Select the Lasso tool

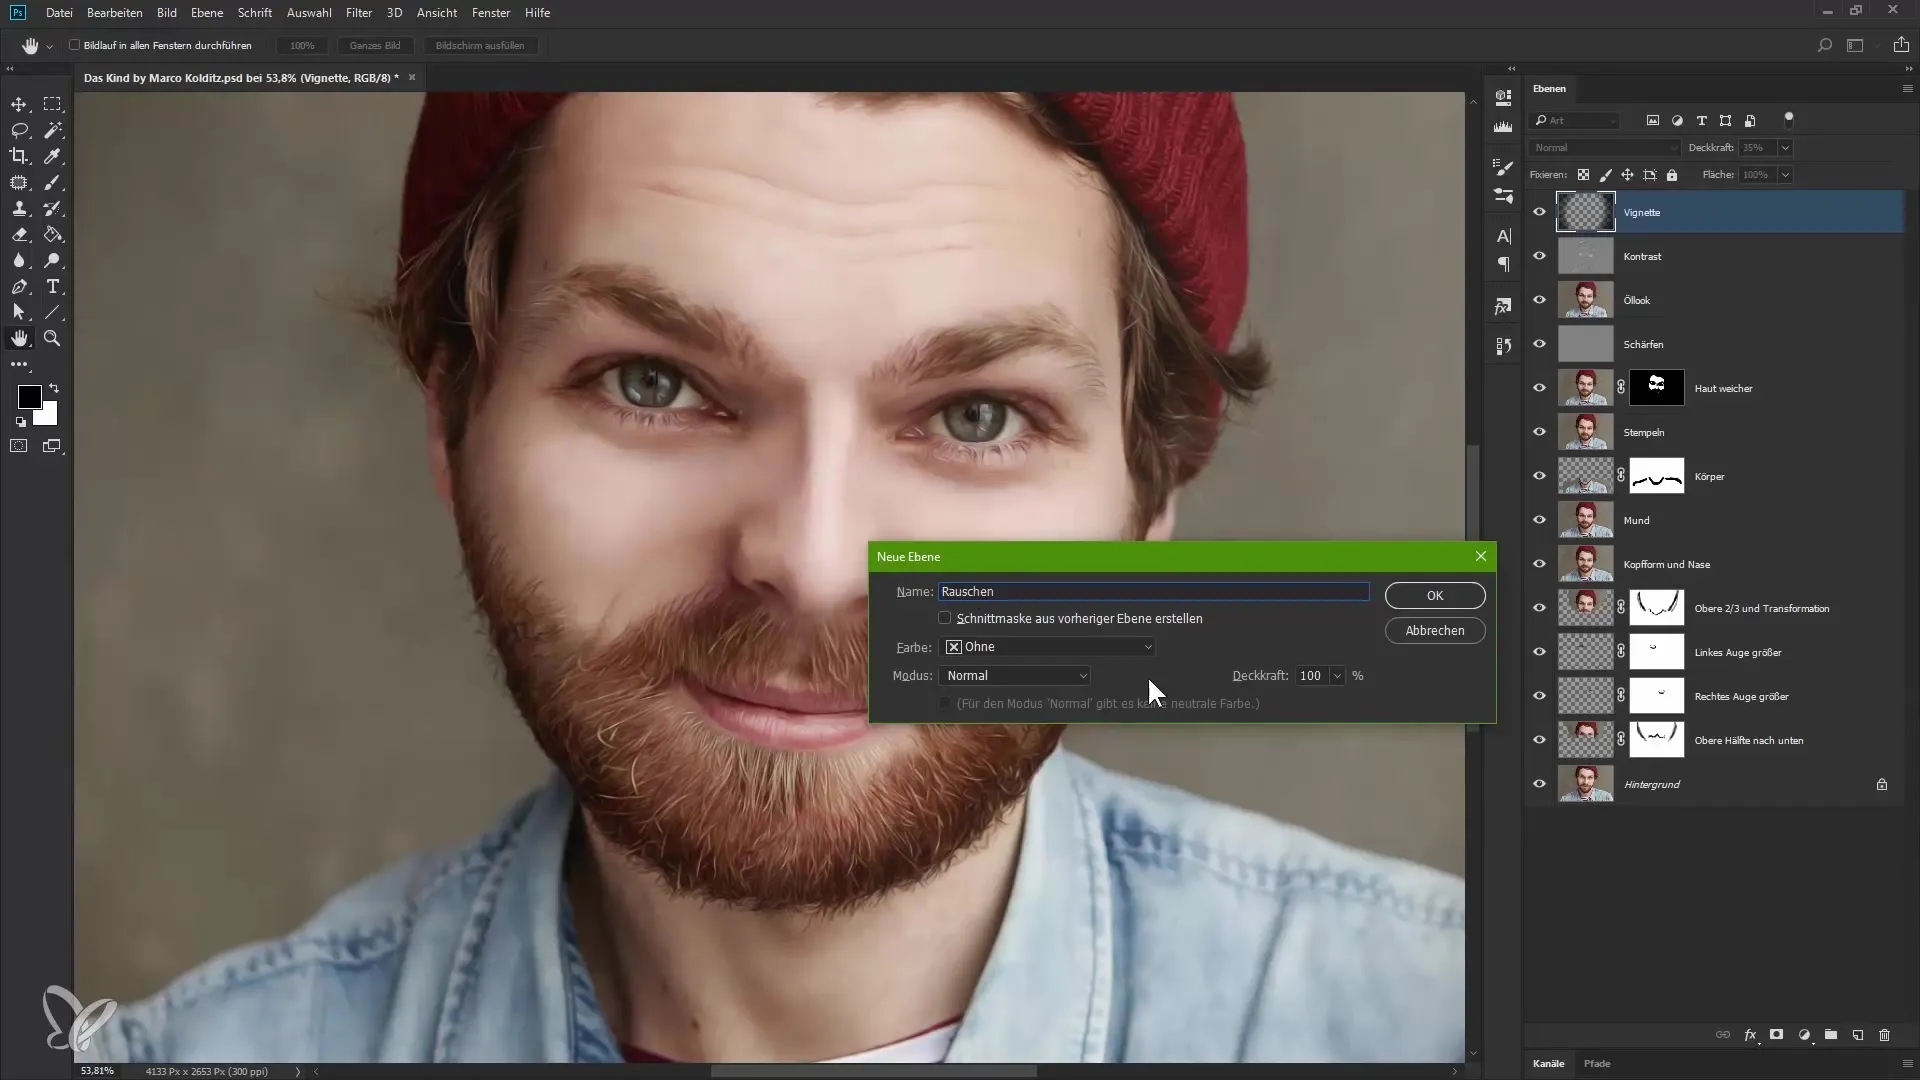tap(19, 130)
